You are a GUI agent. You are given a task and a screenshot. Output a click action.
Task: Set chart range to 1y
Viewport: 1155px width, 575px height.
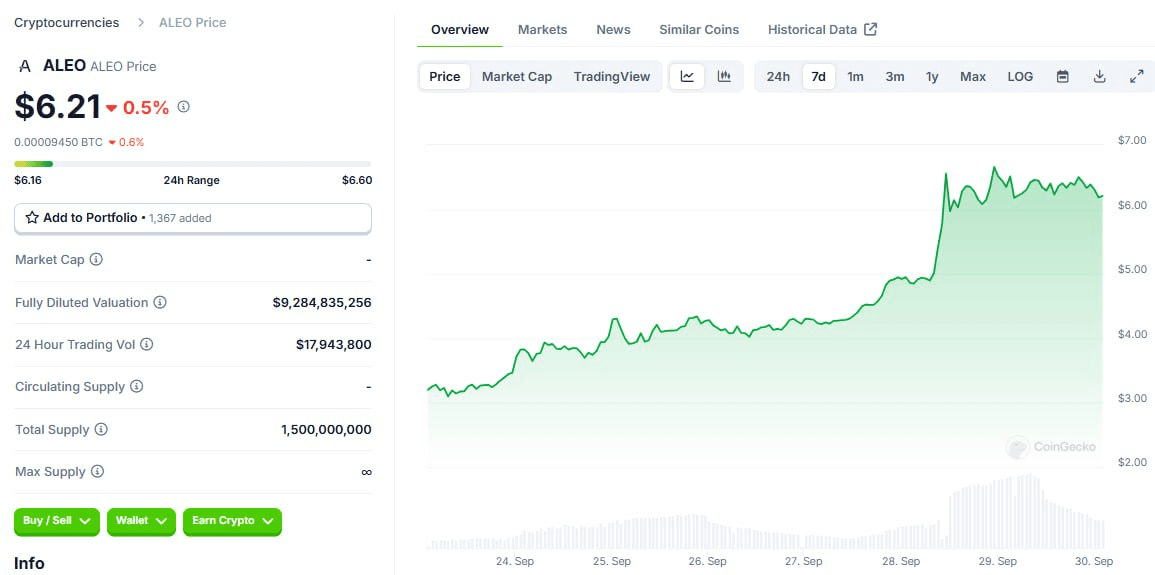click(x=933, y=77)
